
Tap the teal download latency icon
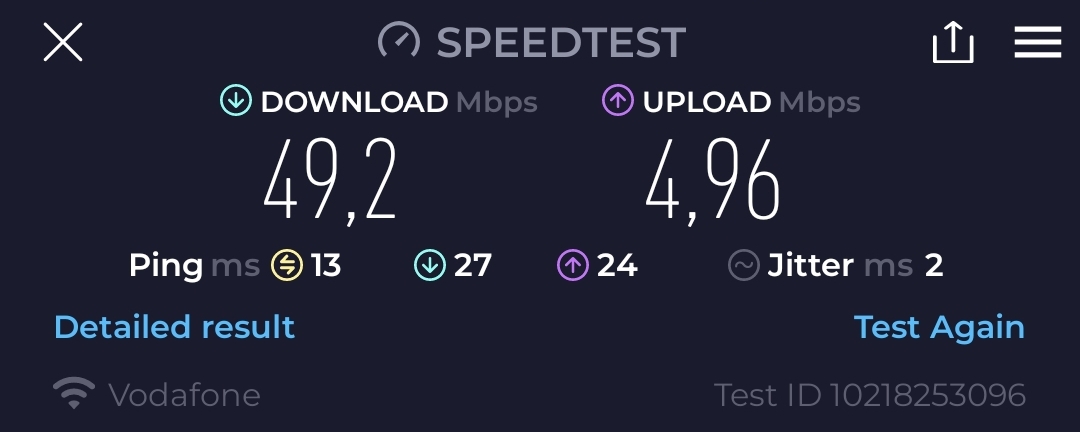tap(430, 265)
